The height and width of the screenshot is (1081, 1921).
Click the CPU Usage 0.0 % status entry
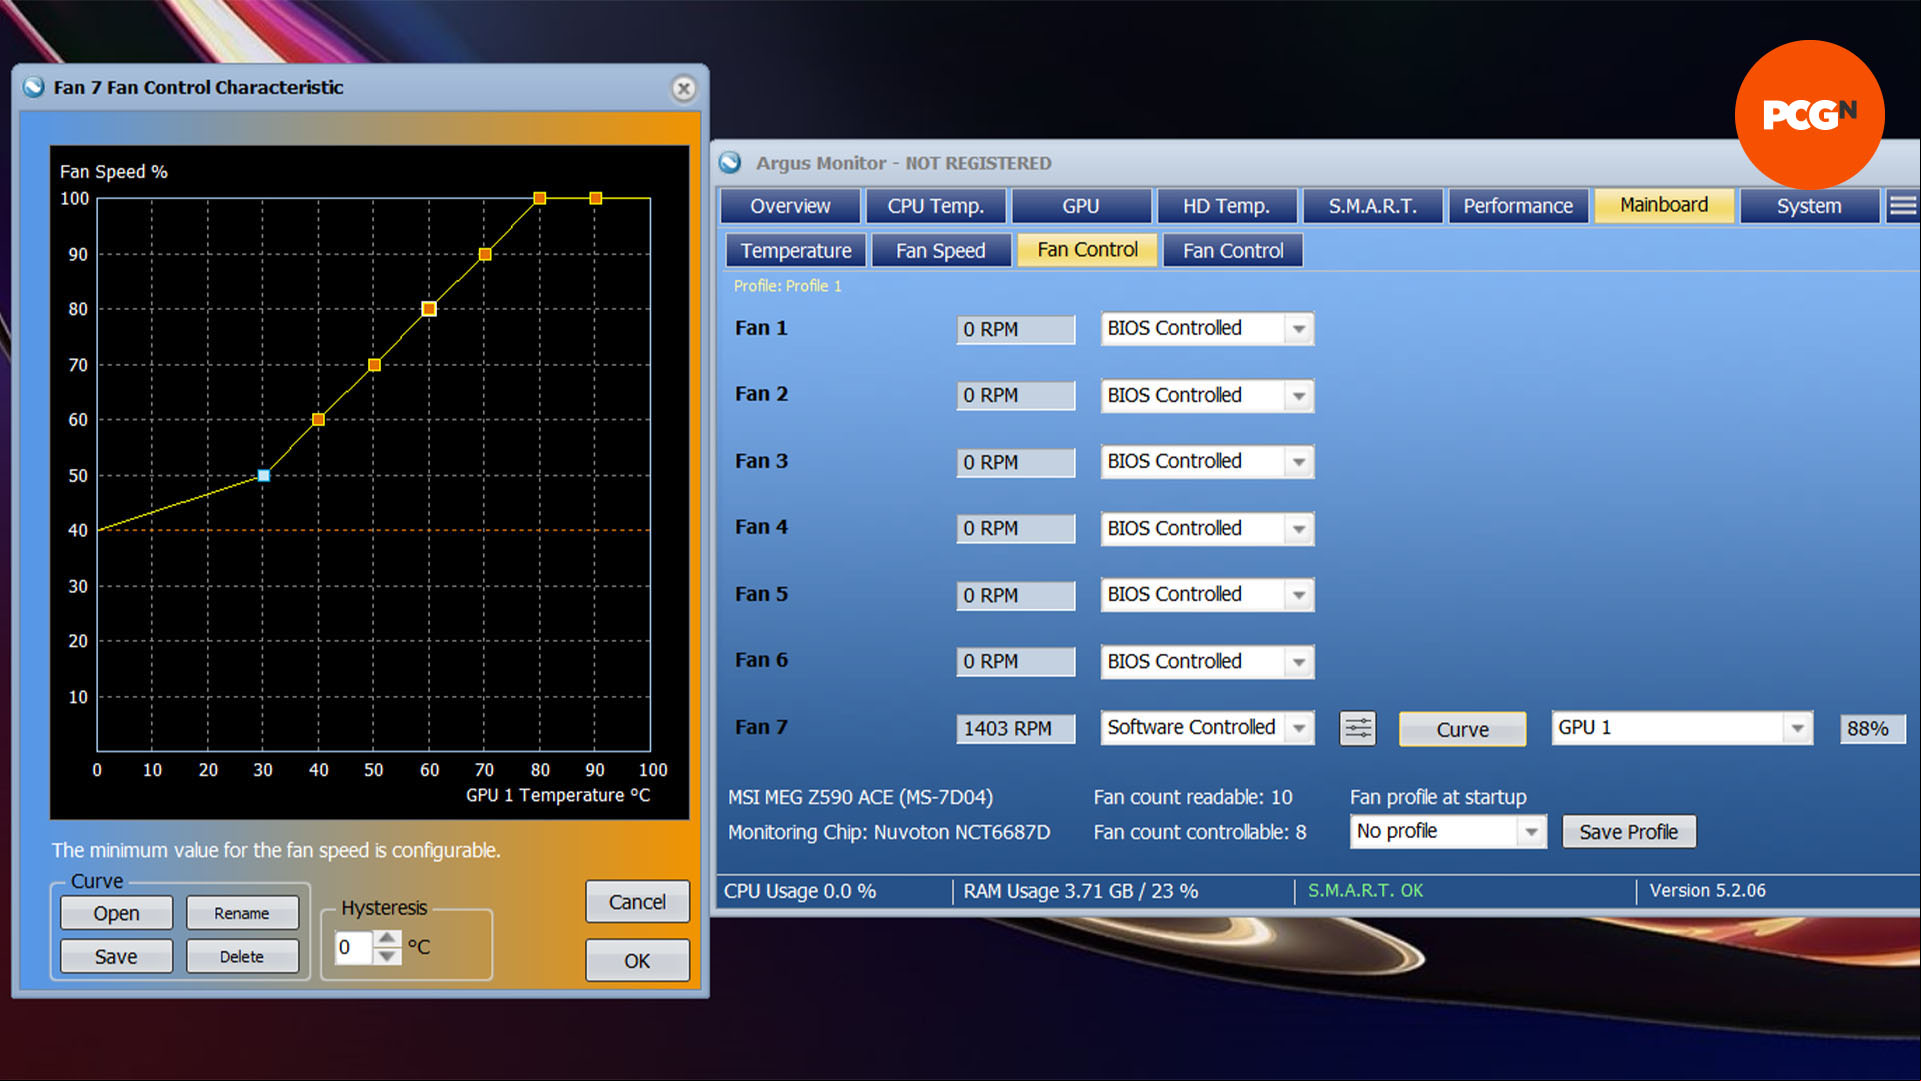pyautogui.click(x=800, y=891)
